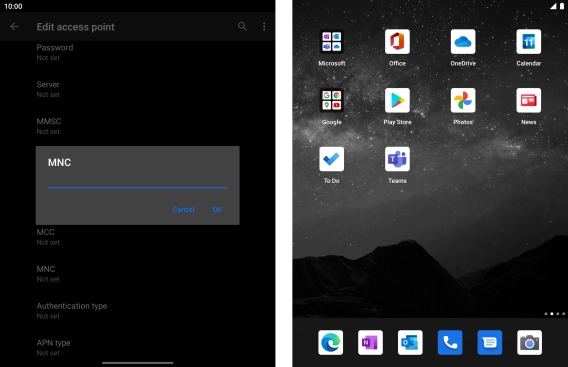Focus the MNC text input field
Screen dimensions: 568x367
click(x=137, y=183)
